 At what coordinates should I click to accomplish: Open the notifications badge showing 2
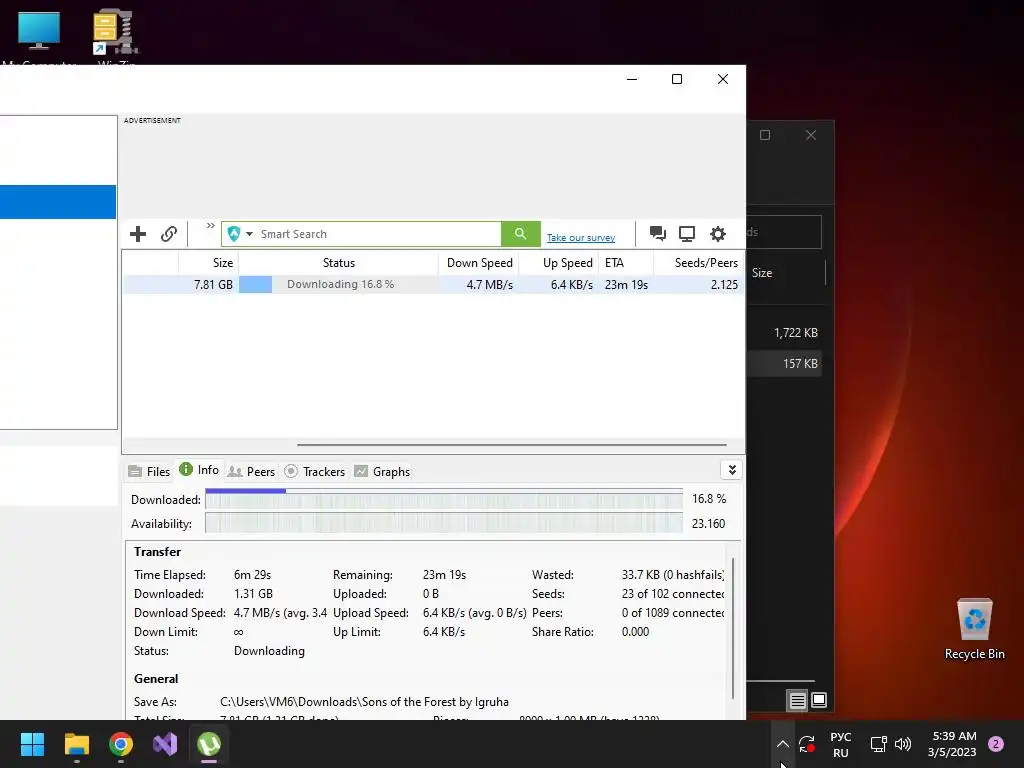pos(996,744)
